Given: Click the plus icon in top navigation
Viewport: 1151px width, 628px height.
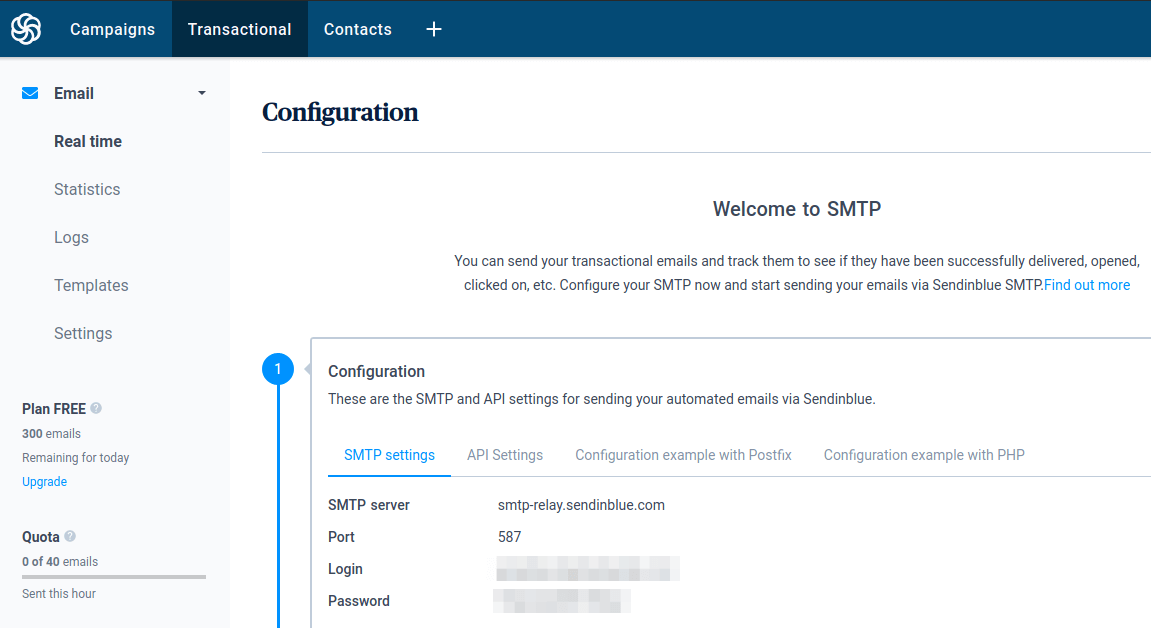Looking at the screenshot, I should click(x=434, y=29).
